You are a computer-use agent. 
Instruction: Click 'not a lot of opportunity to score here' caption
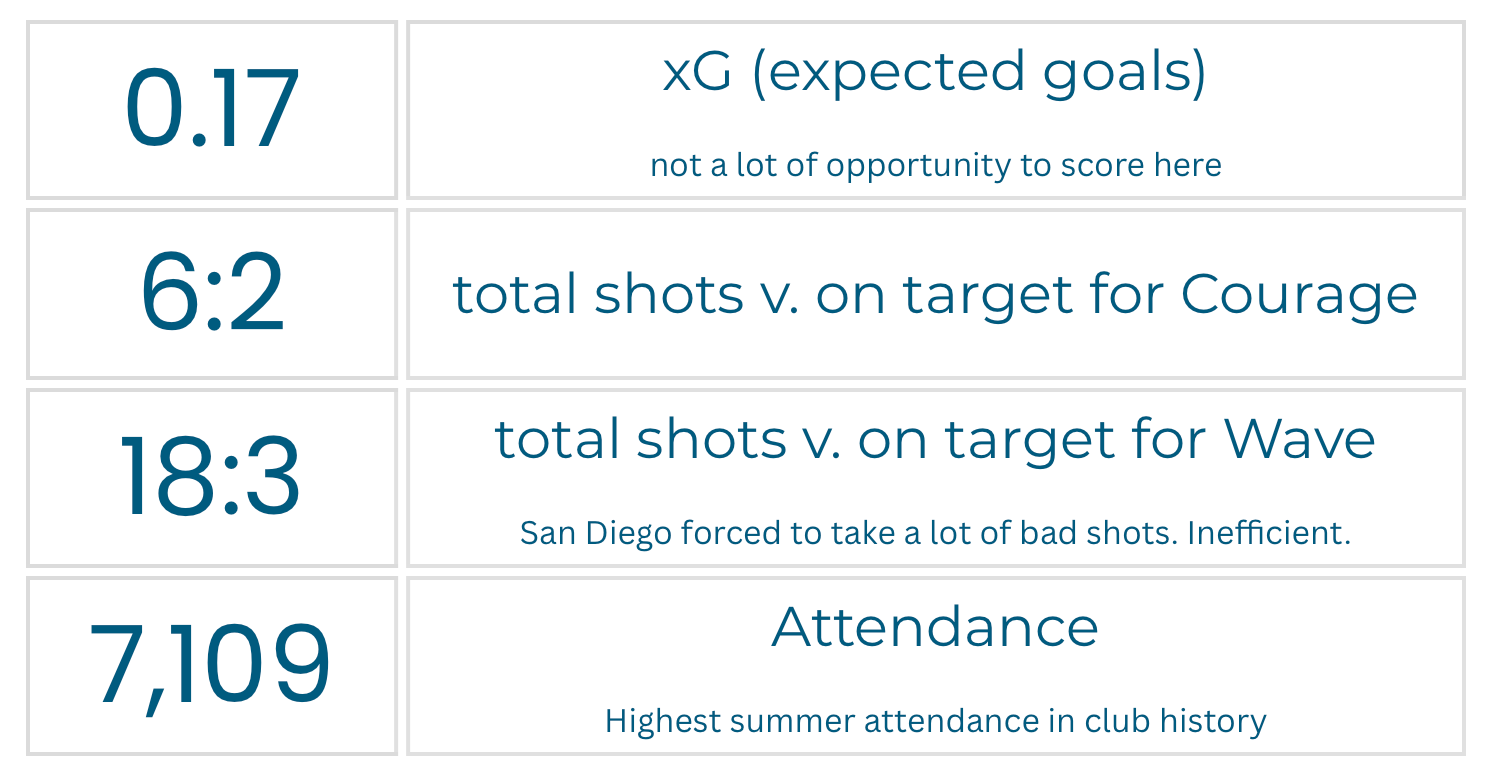[x=935, y=165]
